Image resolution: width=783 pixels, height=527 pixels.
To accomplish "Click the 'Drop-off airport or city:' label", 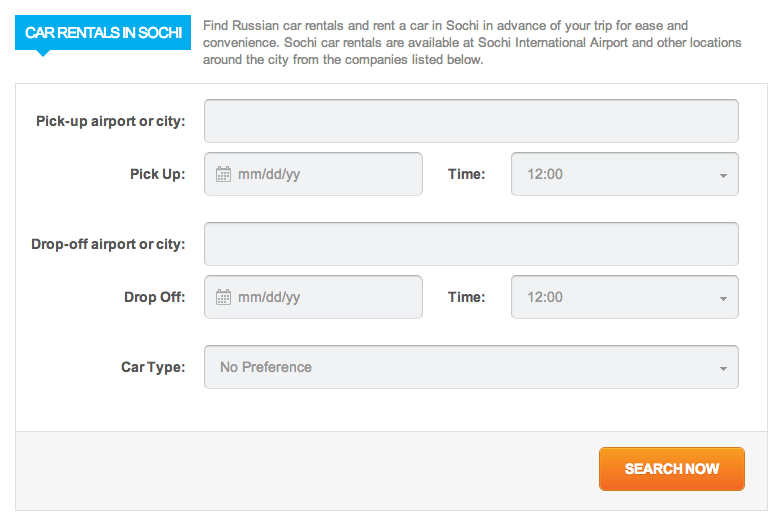I will tap(108, 244).
